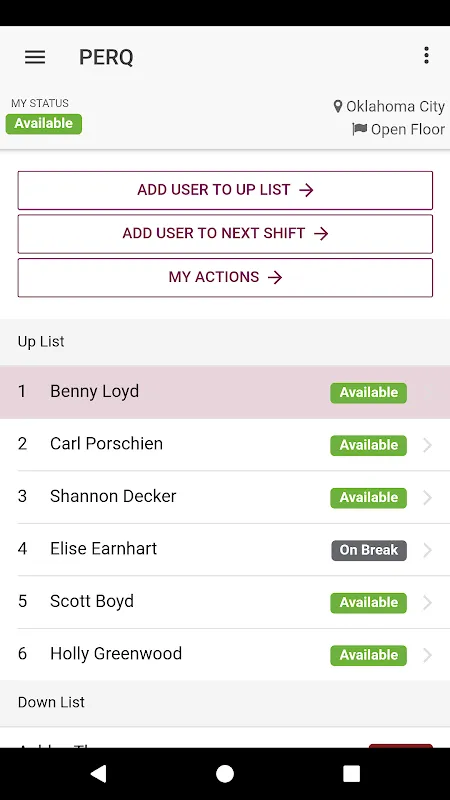This screenshot has height=800, width=450.
Task: Expand Elise Earnhart's row chevron
Action: (428, 550)
